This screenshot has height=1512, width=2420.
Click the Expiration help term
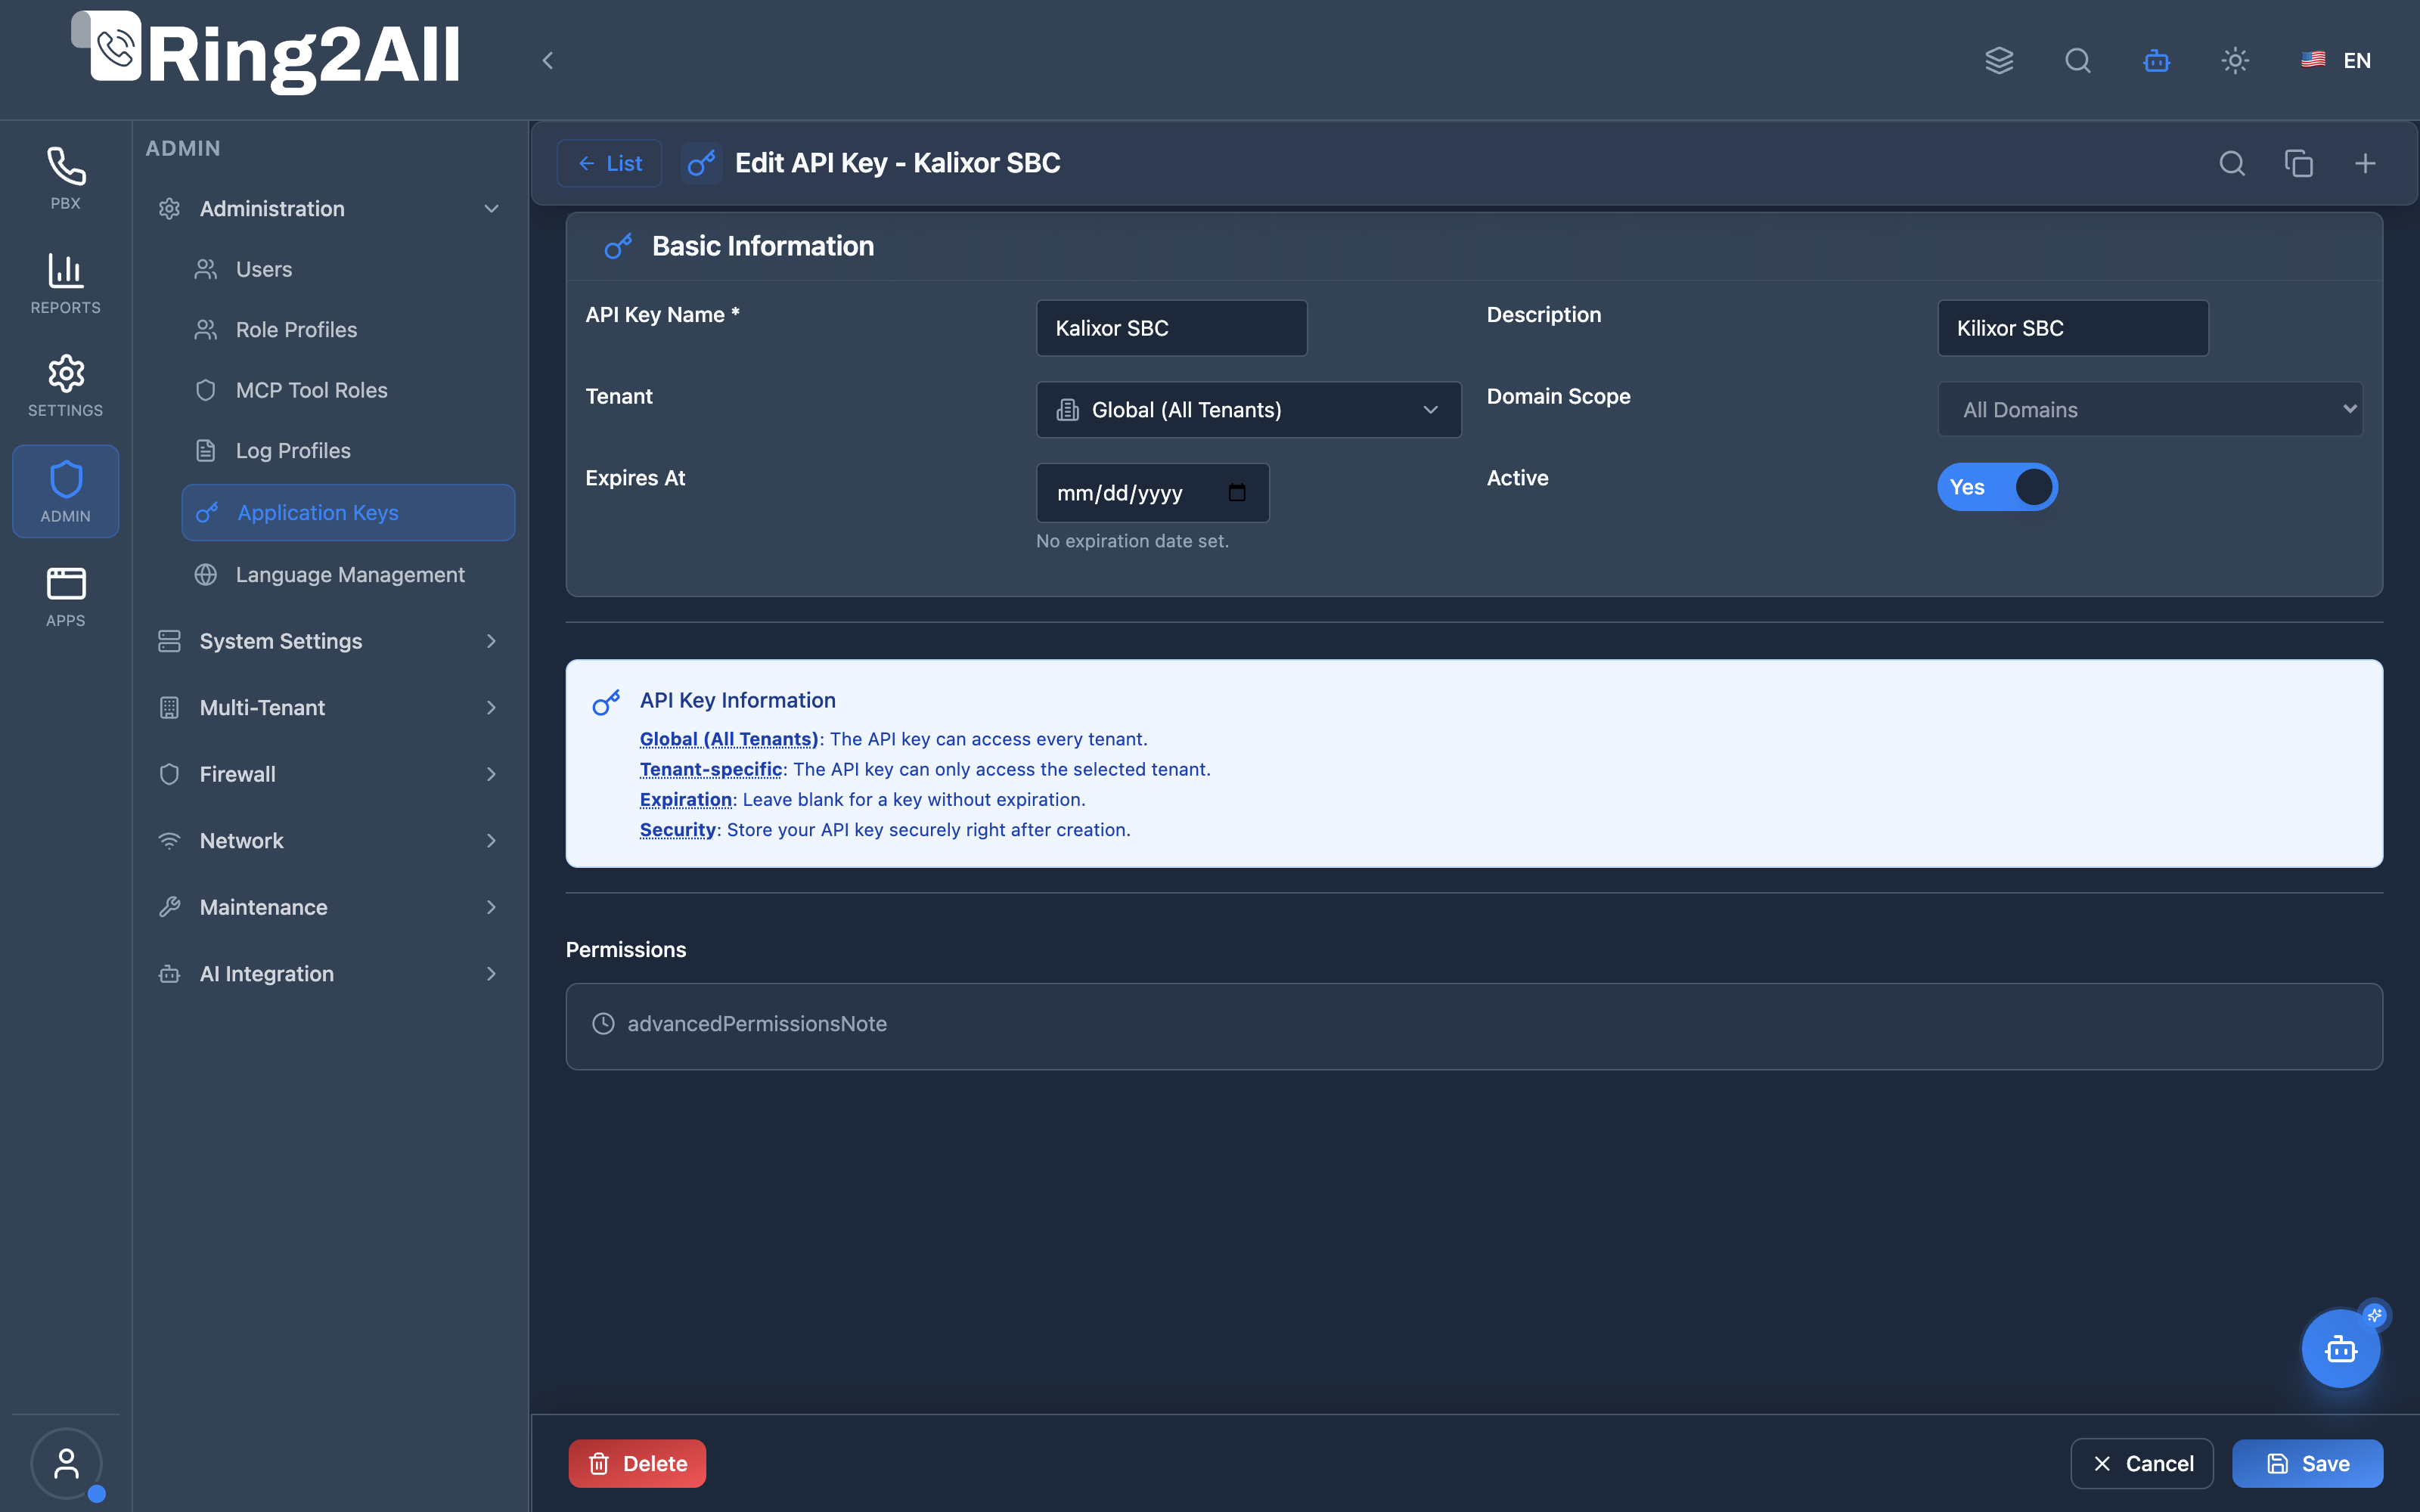[x=686, y=799]
